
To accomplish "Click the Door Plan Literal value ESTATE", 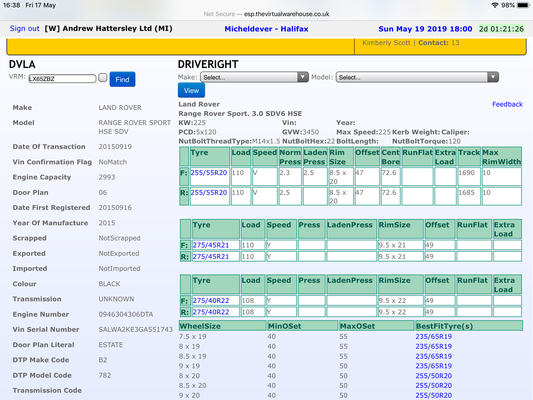I will coord(111,345).
